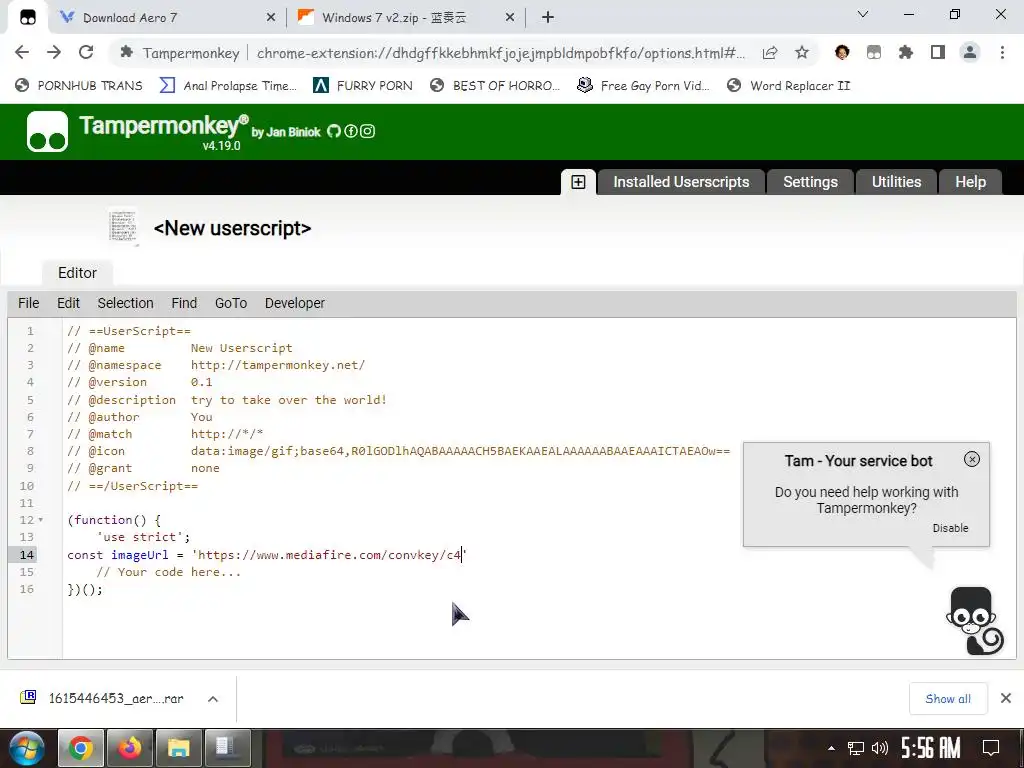Open avatar extension icon in toolbar
The height and width of the screenshot is (768, 1024).
pyautogui.click(x=842, y=53)
